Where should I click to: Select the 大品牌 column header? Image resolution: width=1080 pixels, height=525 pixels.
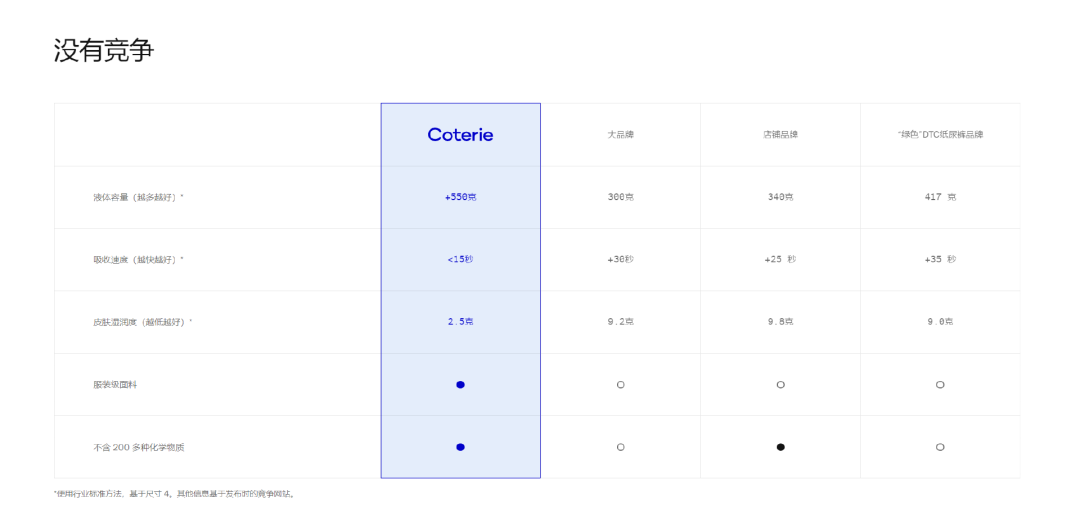coord(620,135)
